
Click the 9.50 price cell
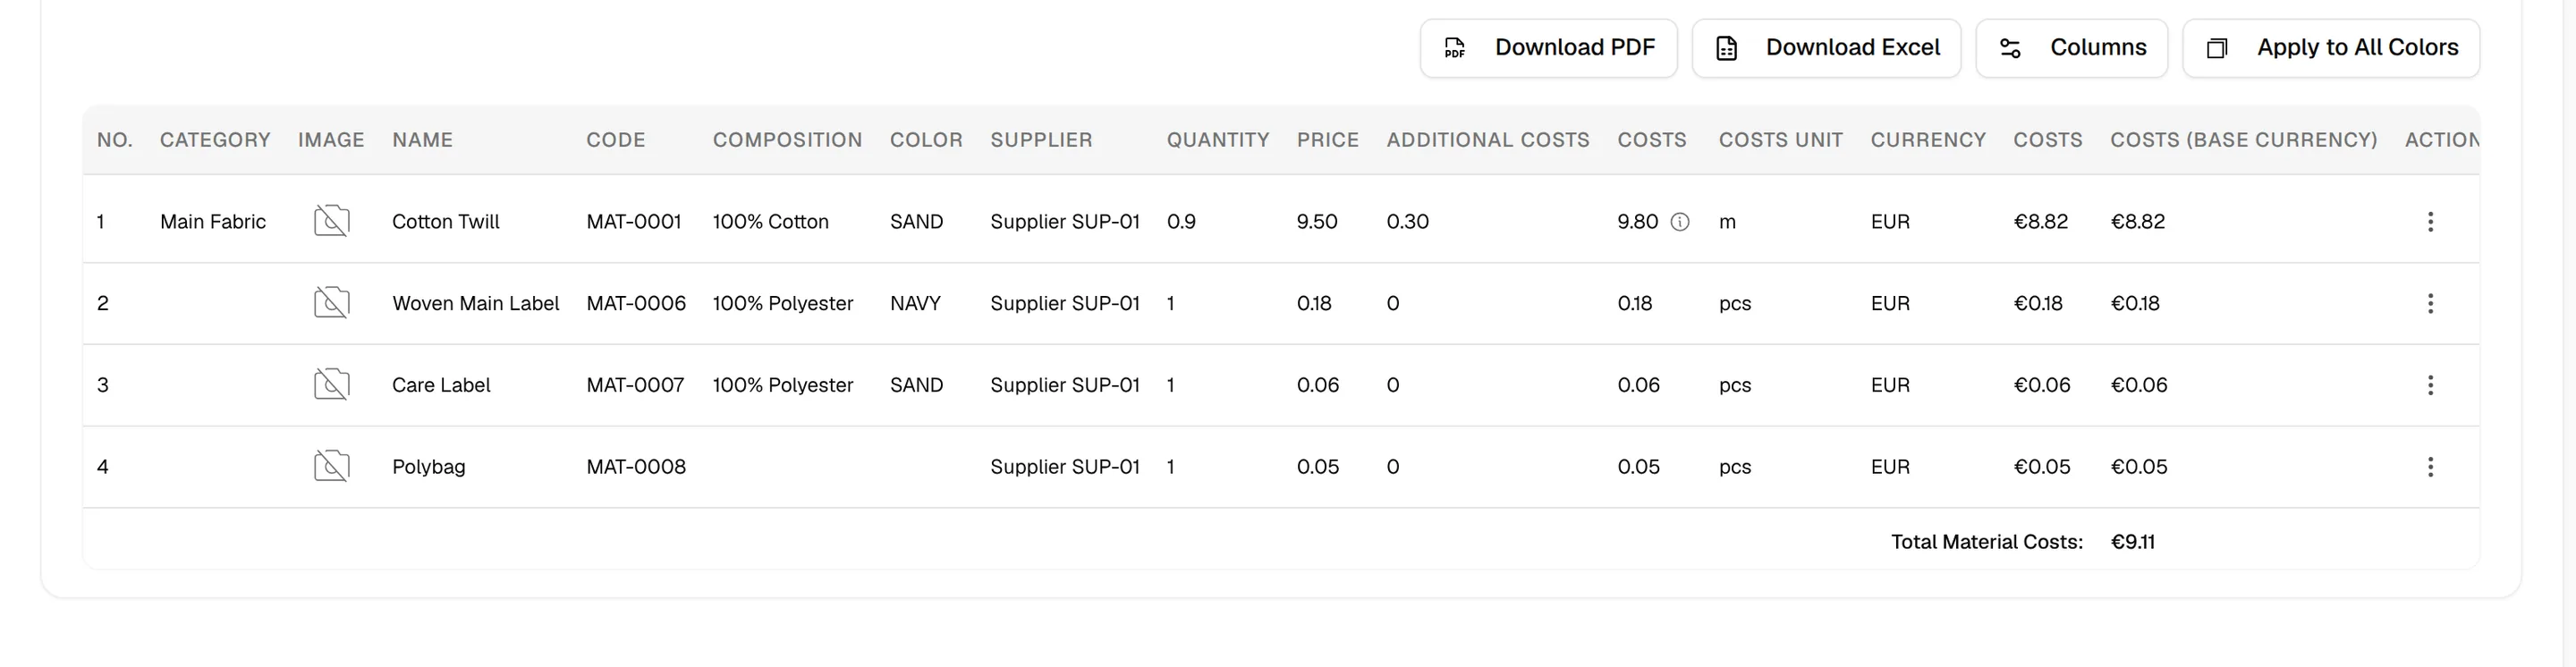tap(1317, 222)
